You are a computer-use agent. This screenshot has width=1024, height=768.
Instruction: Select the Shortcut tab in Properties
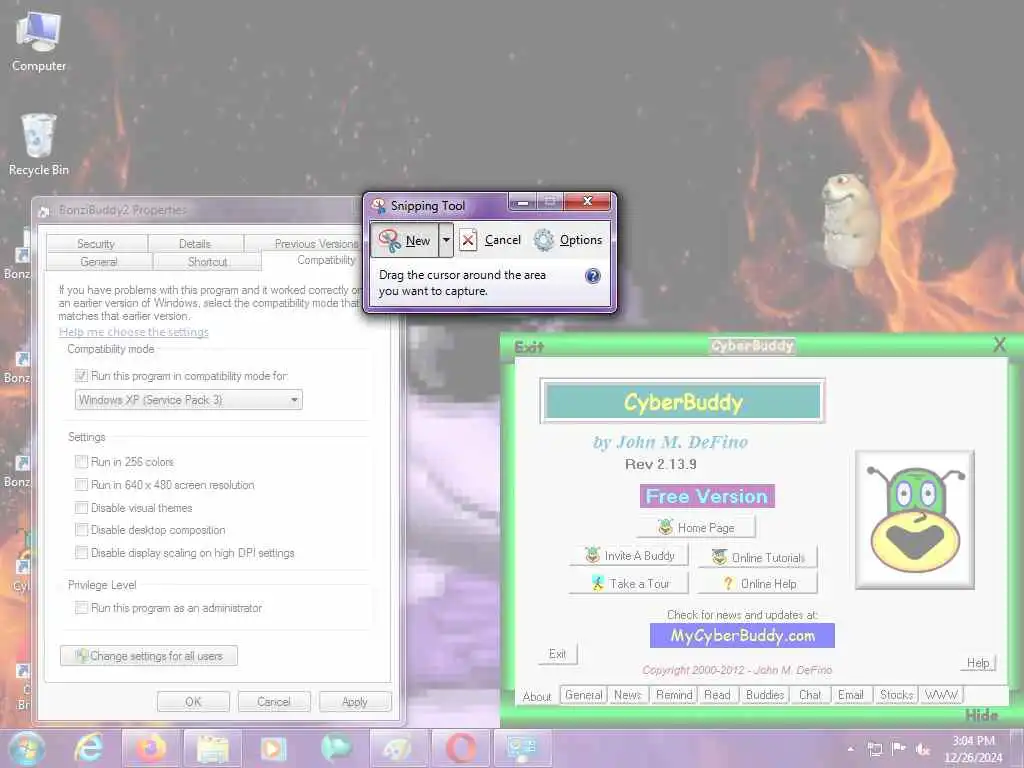pos(208,262)
